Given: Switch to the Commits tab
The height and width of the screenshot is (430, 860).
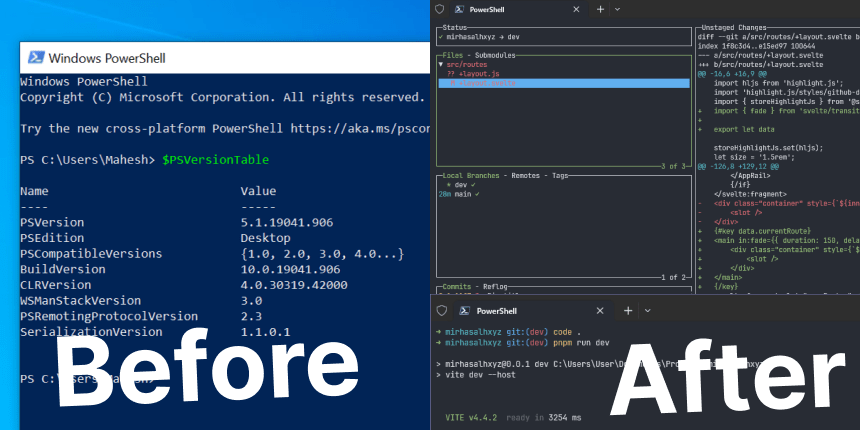Looking at the screenshot, I should point(456,287).
